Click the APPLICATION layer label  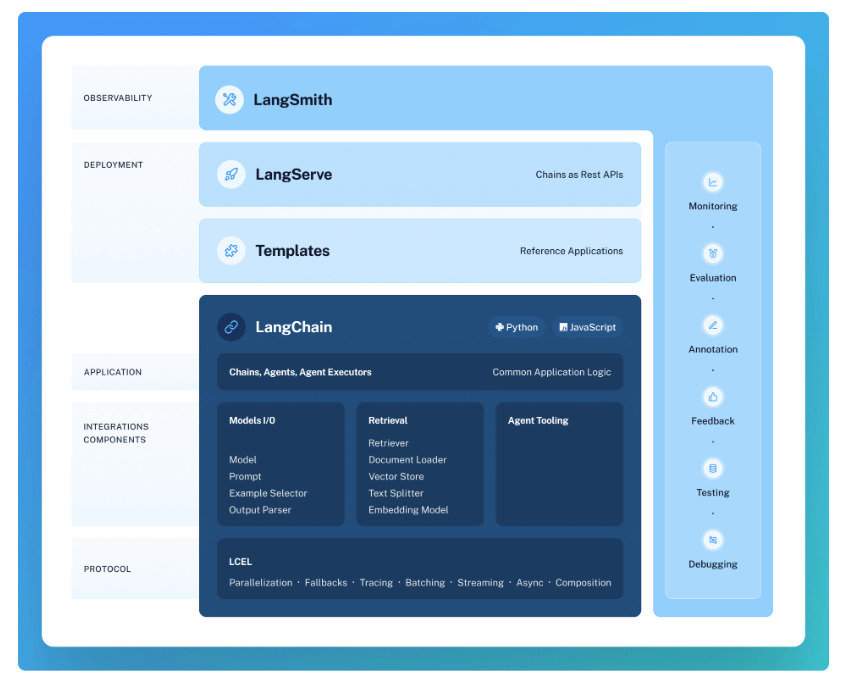coord(112,372)
